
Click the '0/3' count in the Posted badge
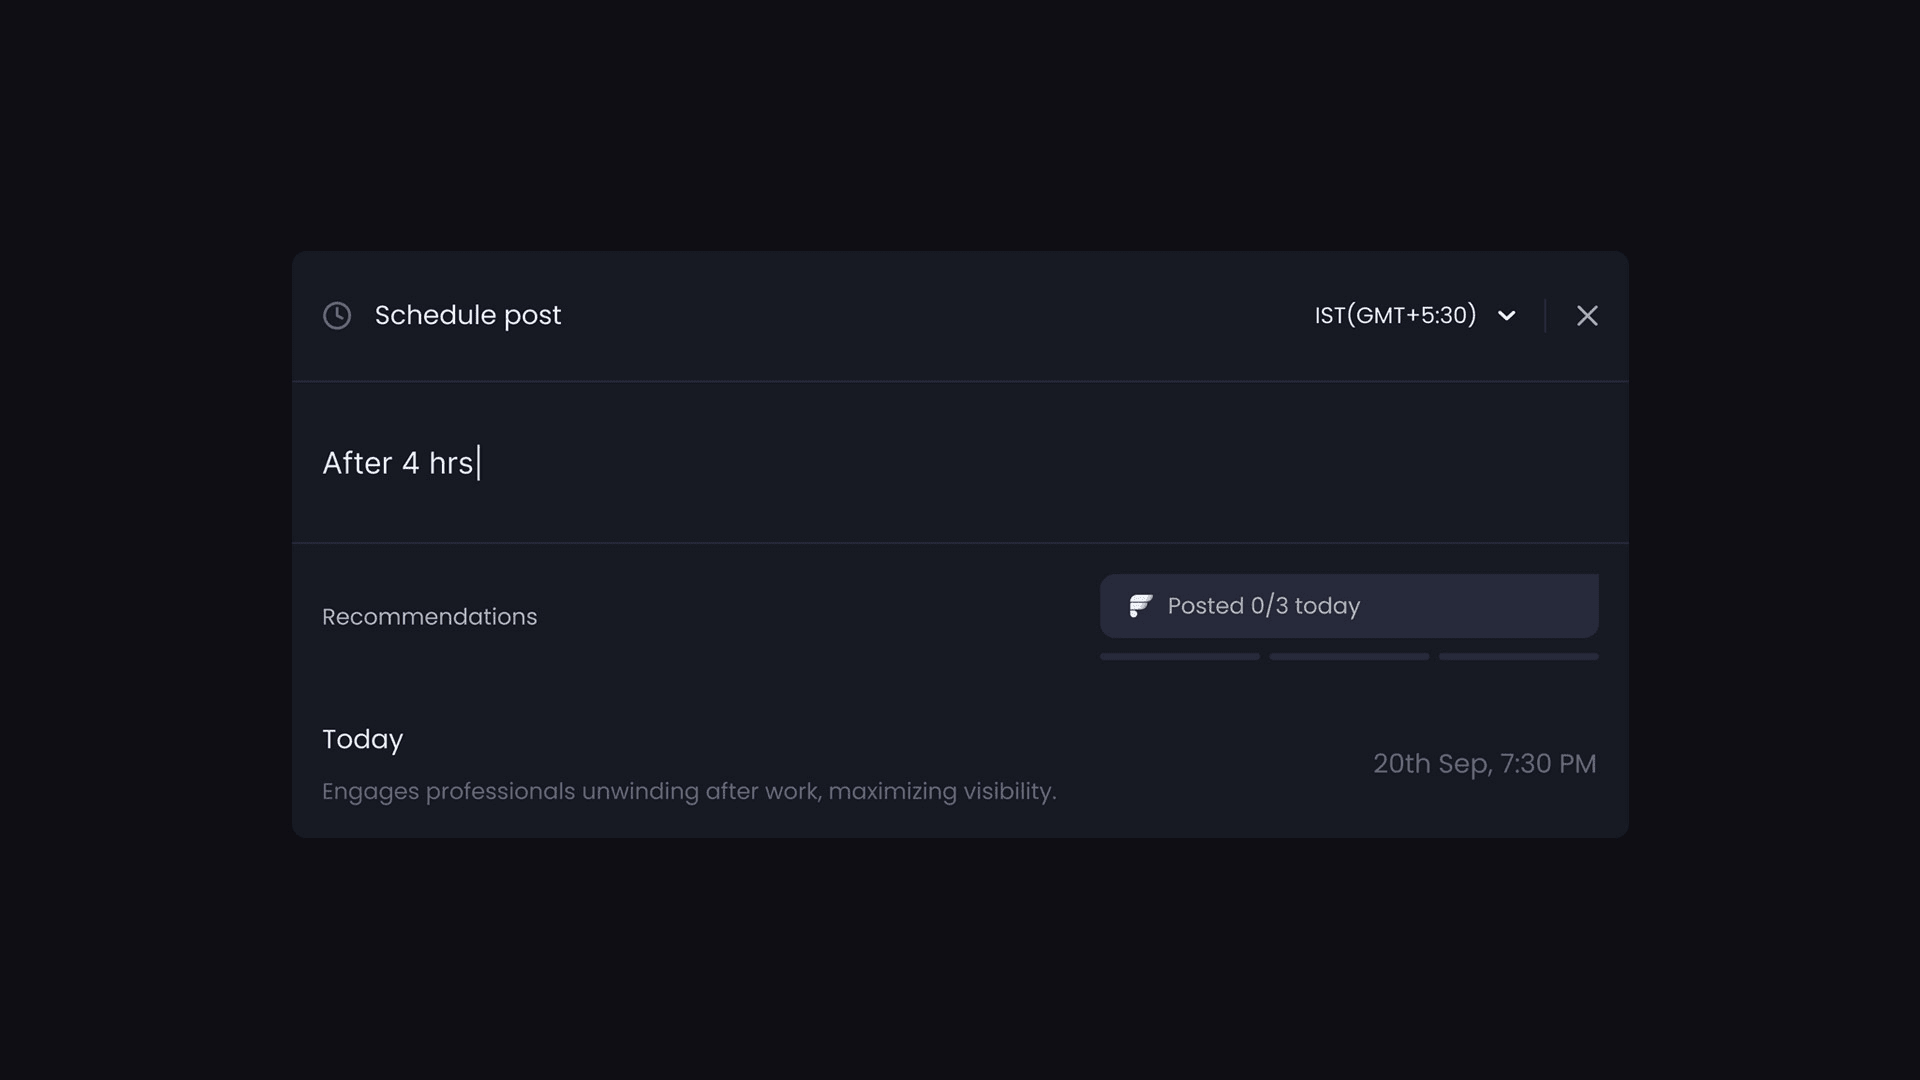[1269, 606]
